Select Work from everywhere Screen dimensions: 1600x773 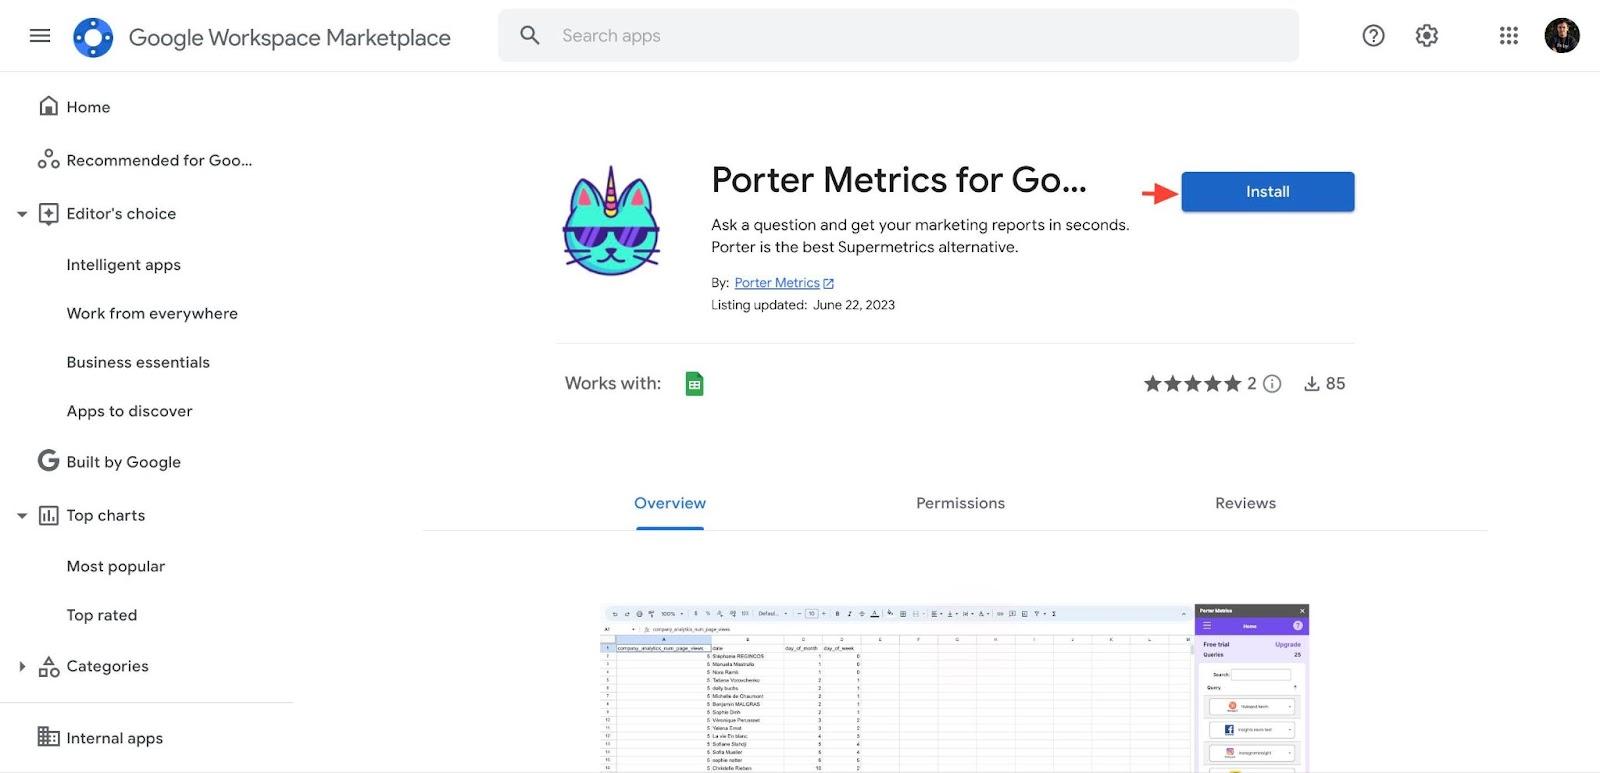[x=152, y=314]
